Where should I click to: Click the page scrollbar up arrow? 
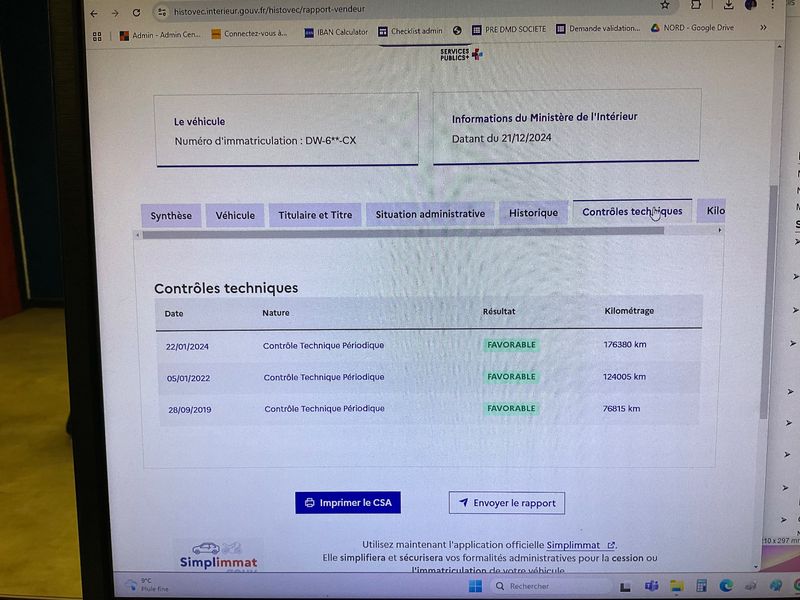(x=779, y=46)
